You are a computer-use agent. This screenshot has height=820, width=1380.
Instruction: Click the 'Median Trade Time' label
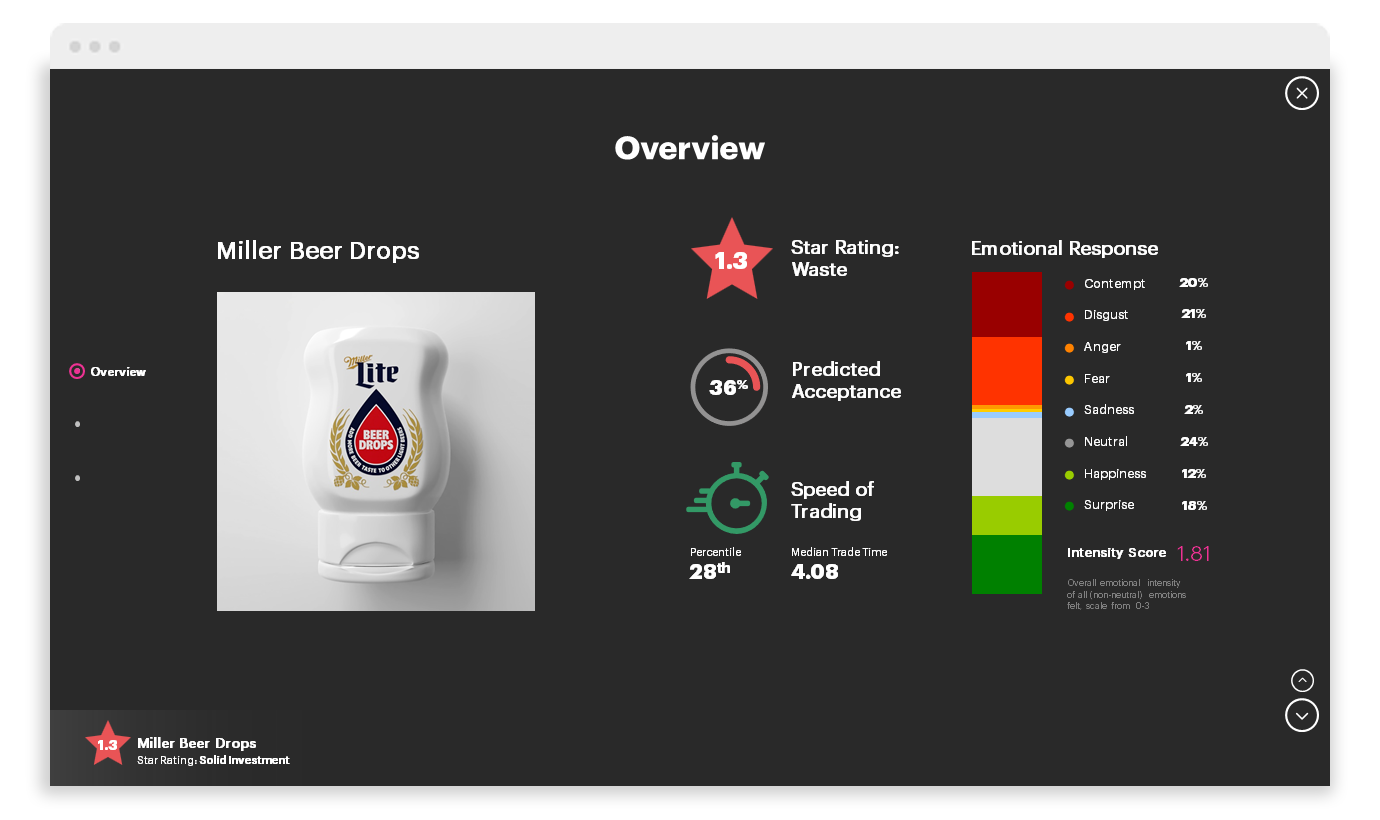click(x=839, y=552)
